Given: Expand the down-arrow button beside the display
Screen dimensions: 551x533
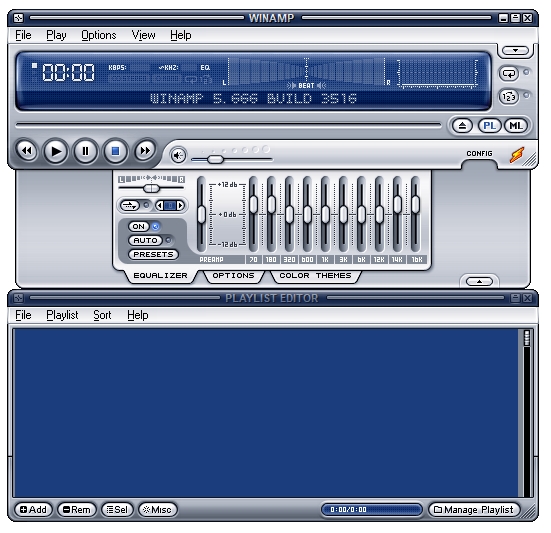Looking at the screenshot, I should point(515,51).
